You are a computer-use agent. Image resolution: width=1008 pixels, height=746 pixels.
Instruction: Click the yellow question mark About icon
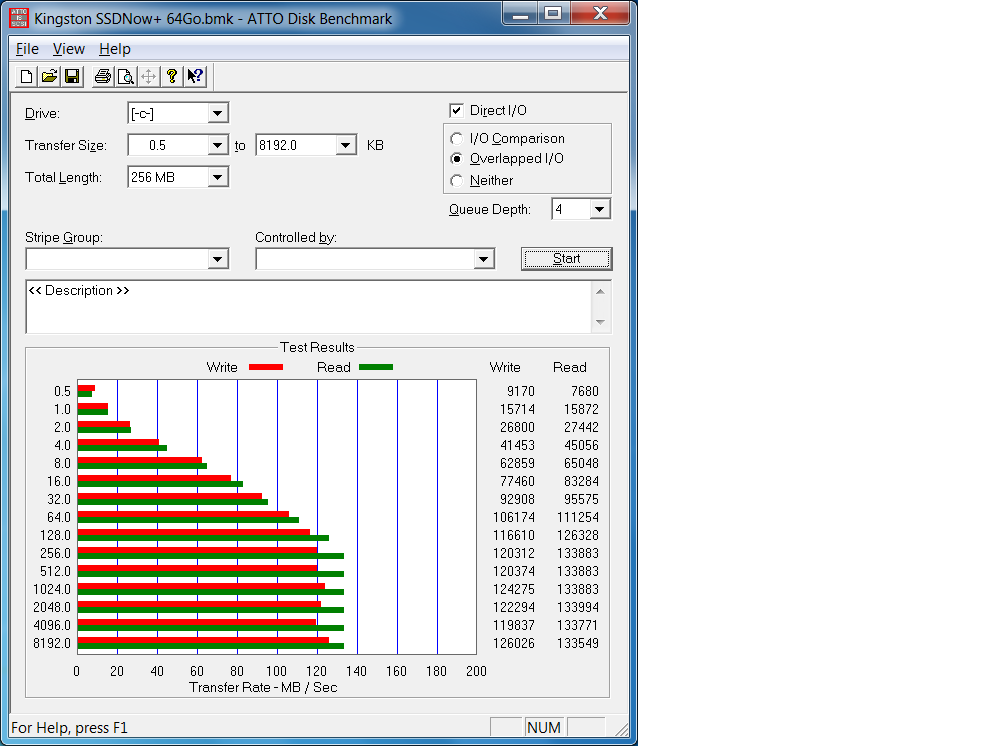[172, 77]
